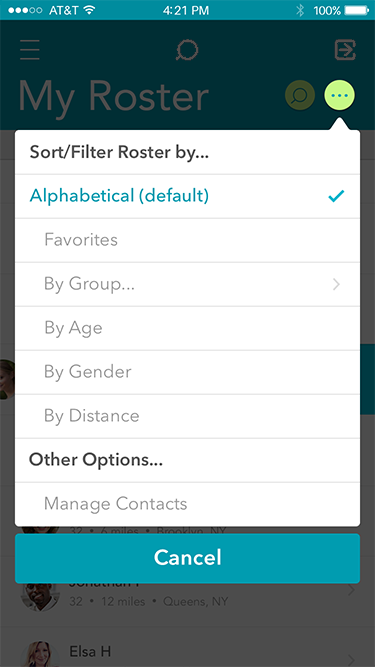Tap the chat bubble icon in header
The height and width of the screenshot is (667, 375).
187,51
